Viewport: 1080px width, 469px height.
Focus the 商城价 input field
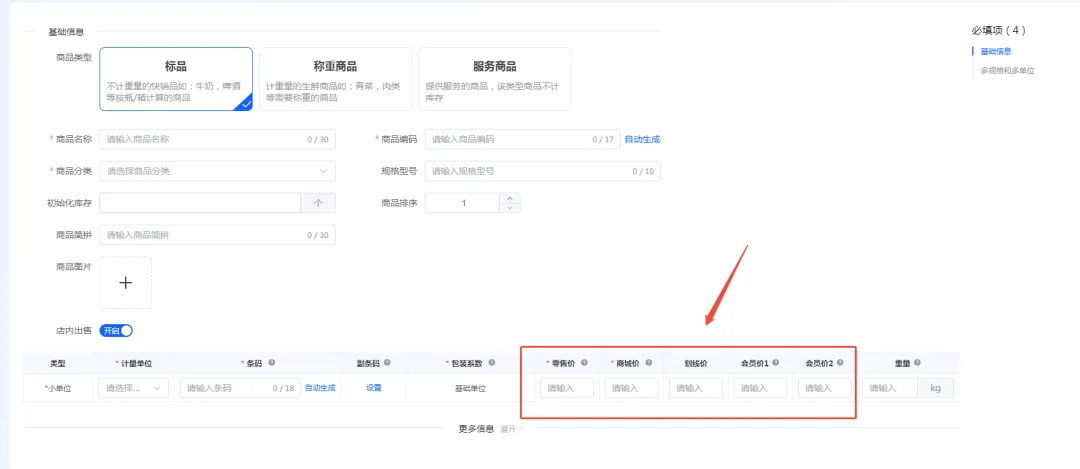click(632, 388)
